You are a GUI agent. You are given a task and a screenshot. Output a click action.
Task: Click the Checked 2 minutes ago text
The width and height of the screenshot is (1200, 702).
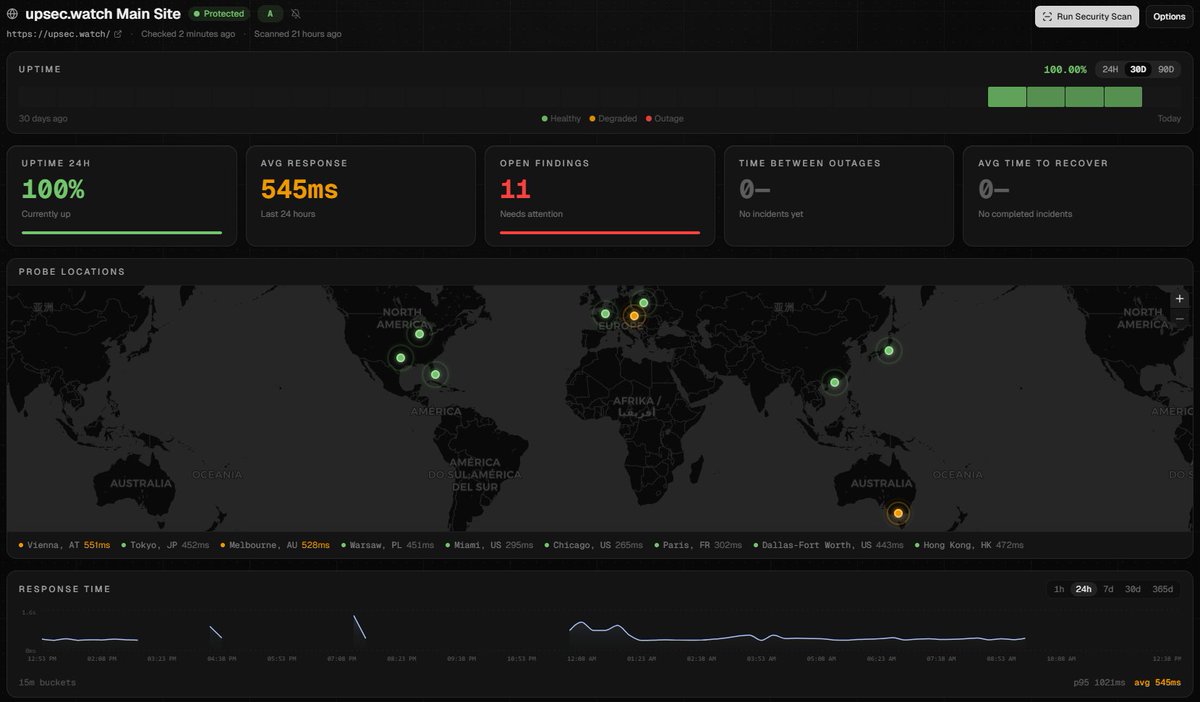pyautogui.click(x=188, y=34)
